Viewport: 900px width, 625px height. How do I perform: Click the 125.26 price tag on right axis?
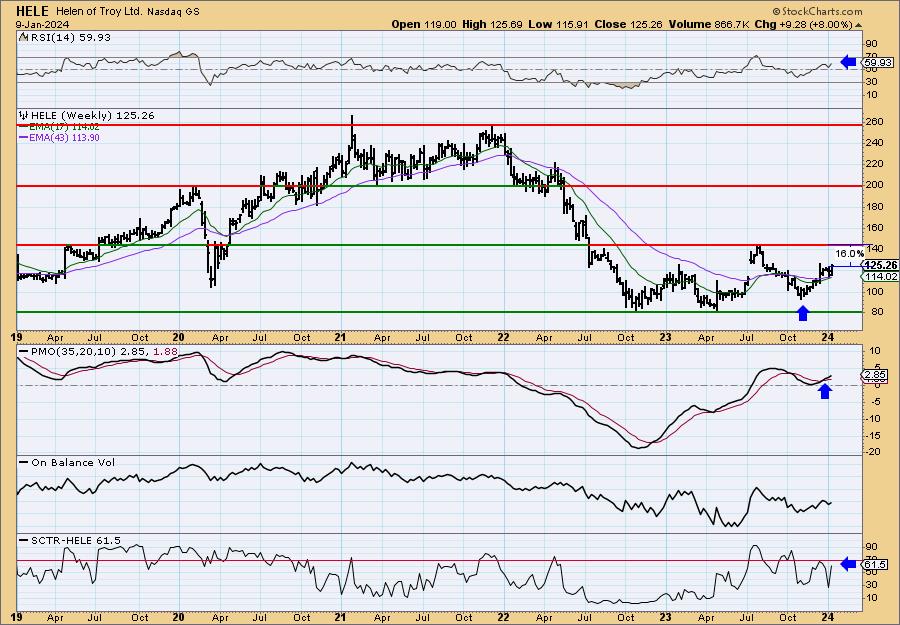click(881, 265)
